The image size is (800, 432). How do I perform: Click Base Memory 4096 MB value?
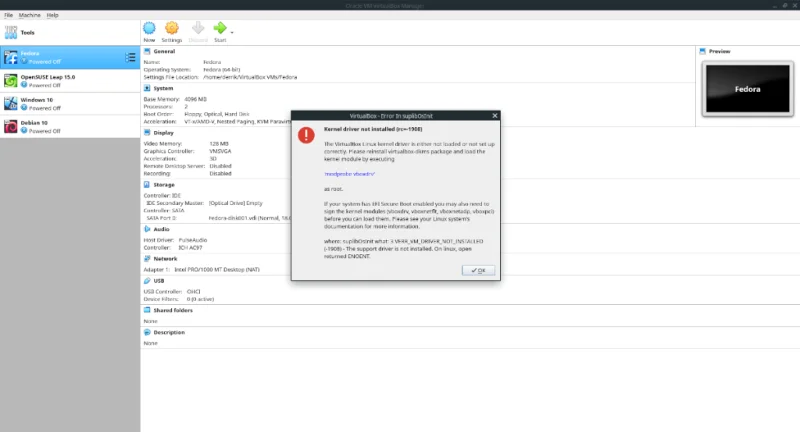tap(195, 99)
